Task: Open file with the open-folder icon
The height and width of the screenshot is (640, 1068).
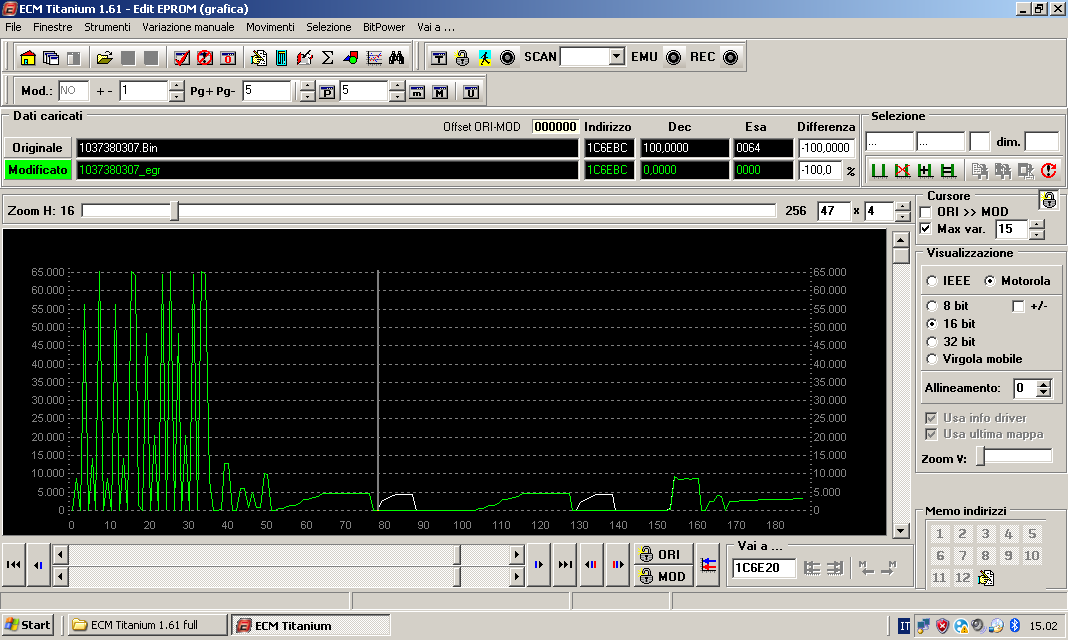Action: 104,58
